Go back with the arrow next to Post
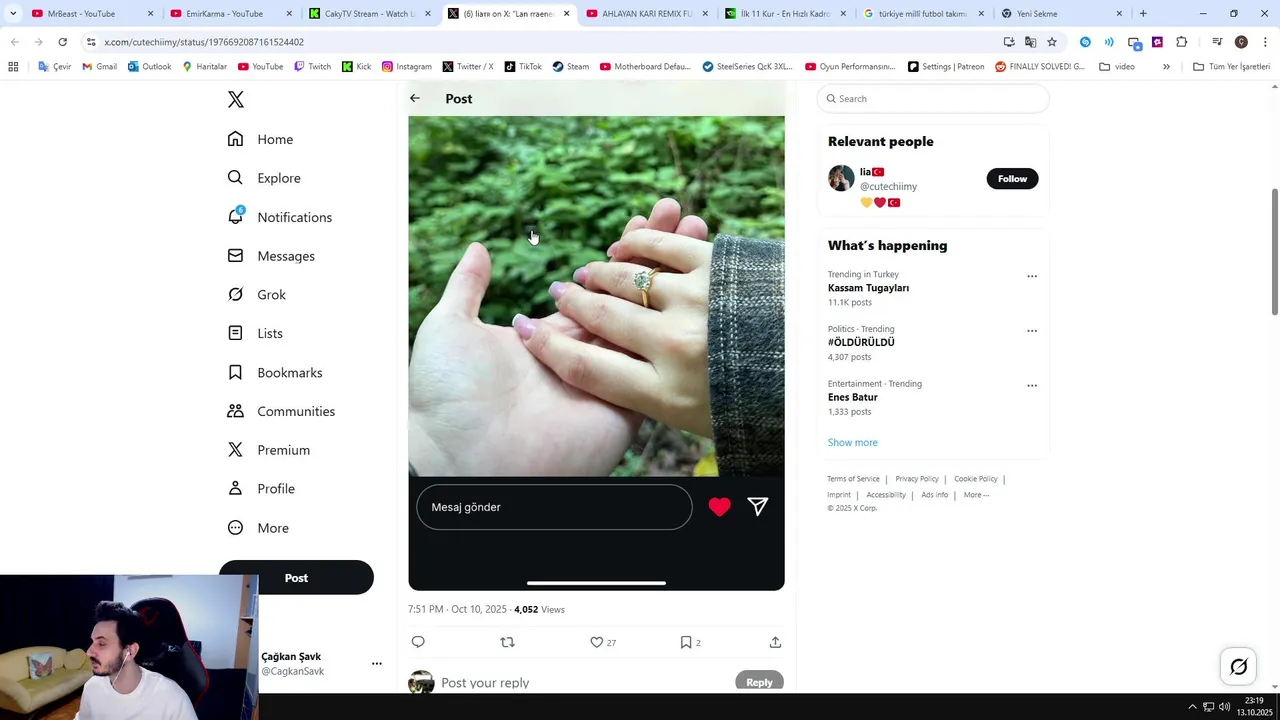This screenshot has height=720, width=1280. point(415,98)
